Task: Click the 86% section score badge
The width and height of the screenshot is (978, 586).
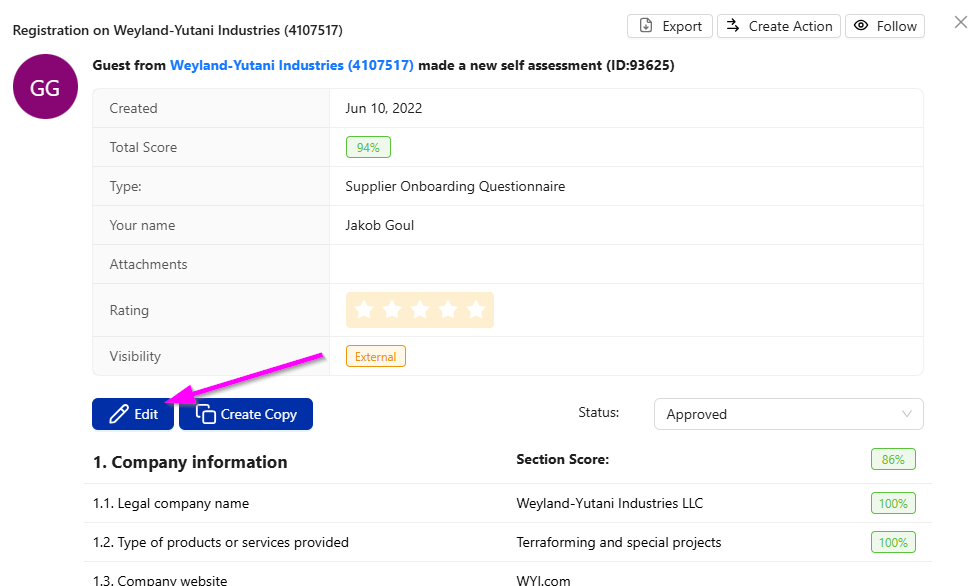Action: 893,459
